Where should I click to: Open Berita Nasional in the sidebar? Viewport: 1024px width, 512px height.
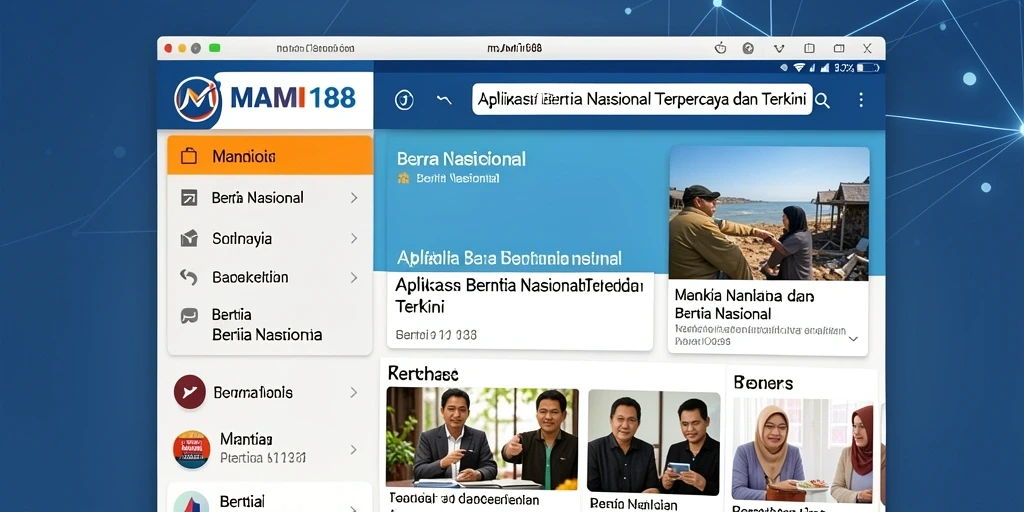click(x=270, y=197)
